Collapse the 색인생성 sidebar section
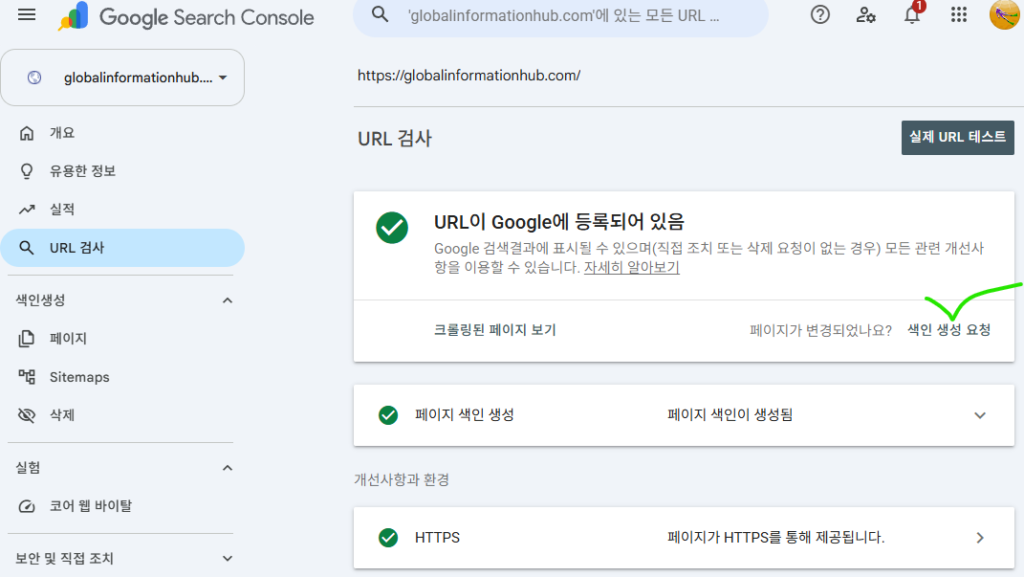1024x577 pixels. (227, 300)
